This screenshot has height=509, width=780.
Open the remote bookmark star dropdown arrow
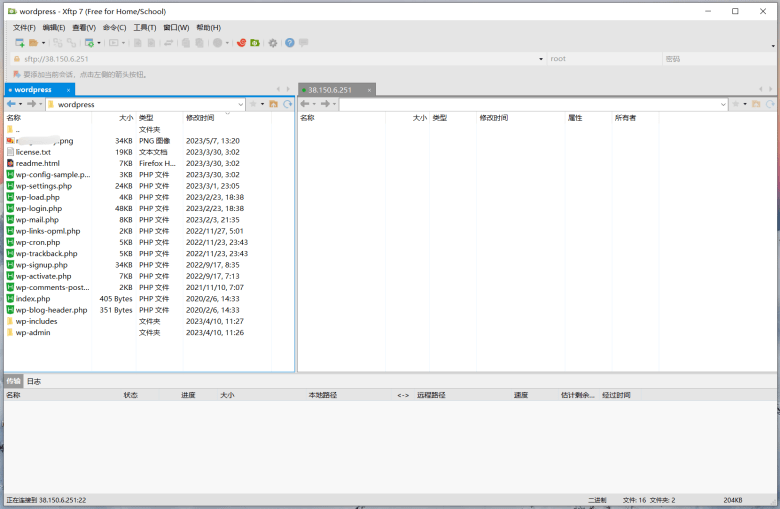pyautogui.click(x=745, y=104)
